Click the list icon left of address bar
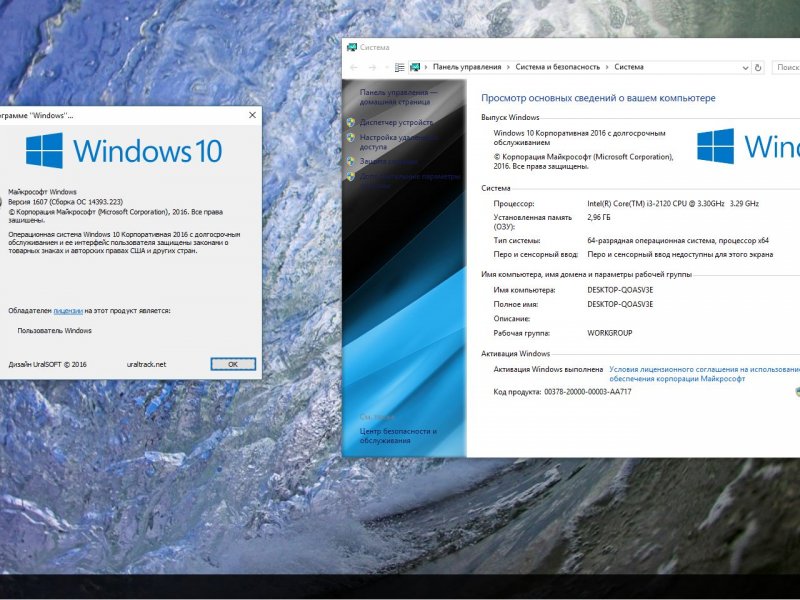The image size is (800, 600). [x=400, y=67]
